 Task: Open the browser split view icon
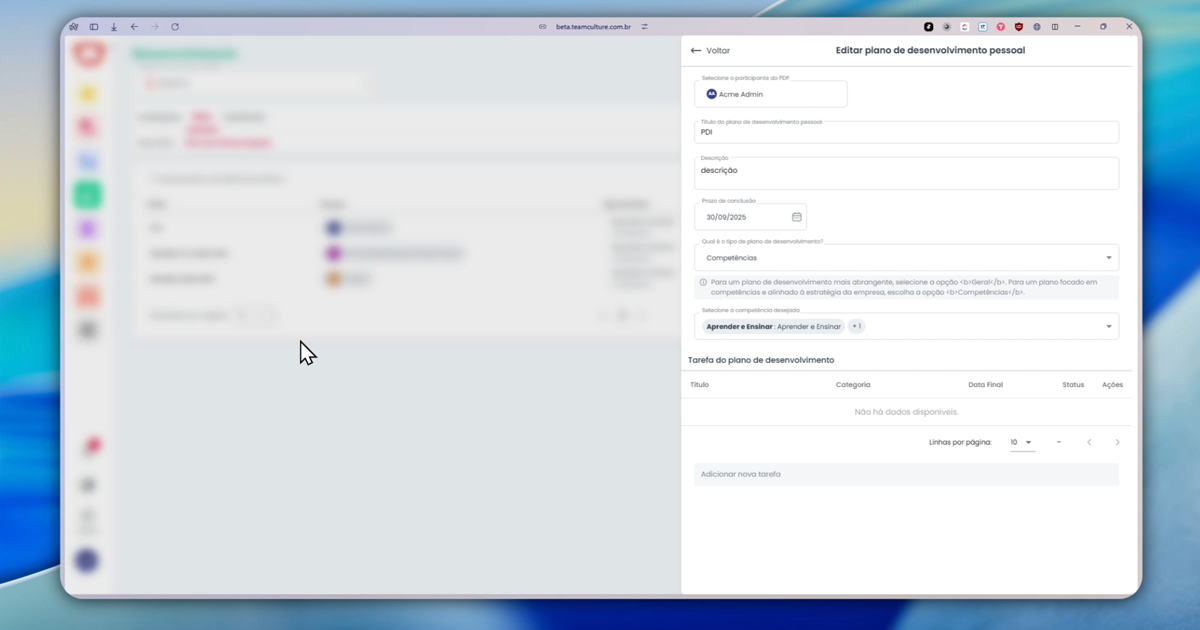point(1055,27)
